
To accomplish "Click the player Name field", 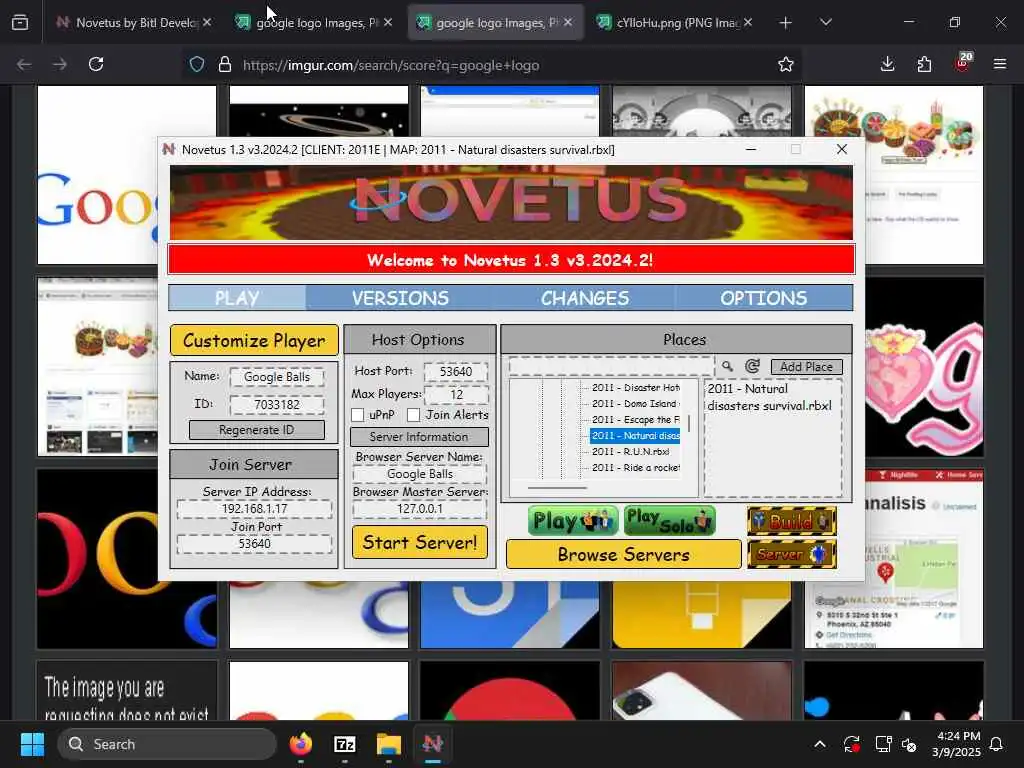I will 277,377.
